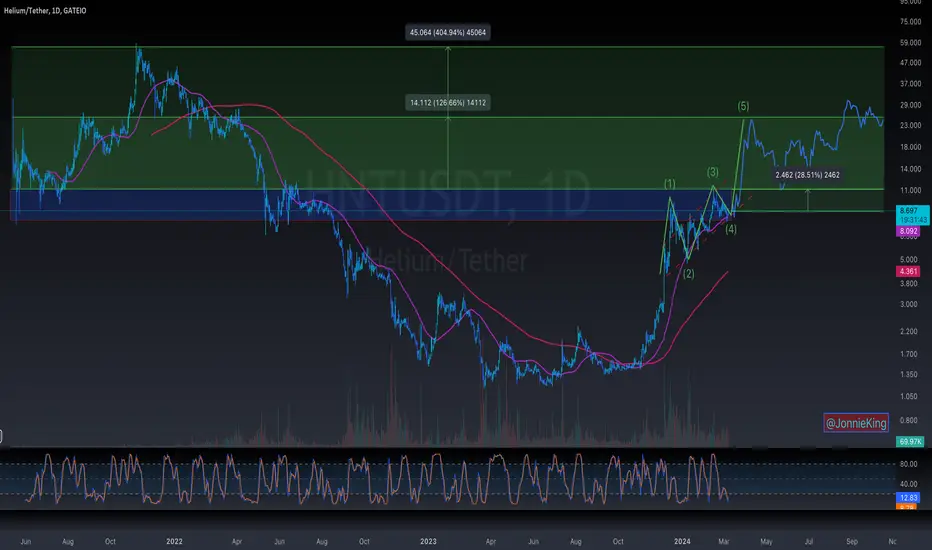Click 80.00 on the oscillator scale
Image resolution: width=932 pixels, height=550 pixels.
(x=908, y=464)
